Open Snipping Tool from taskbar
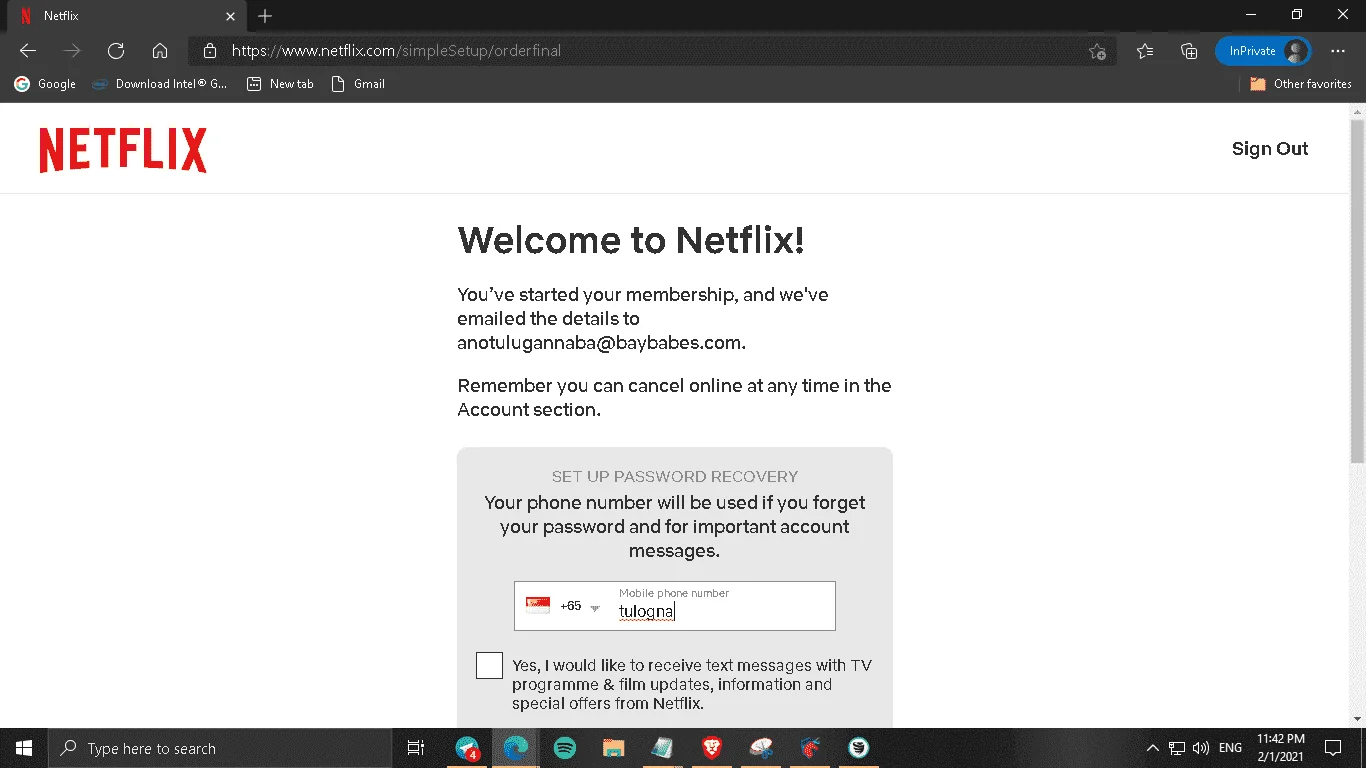The width and height of the screenshot is (1366, 768). click(761, 748)
